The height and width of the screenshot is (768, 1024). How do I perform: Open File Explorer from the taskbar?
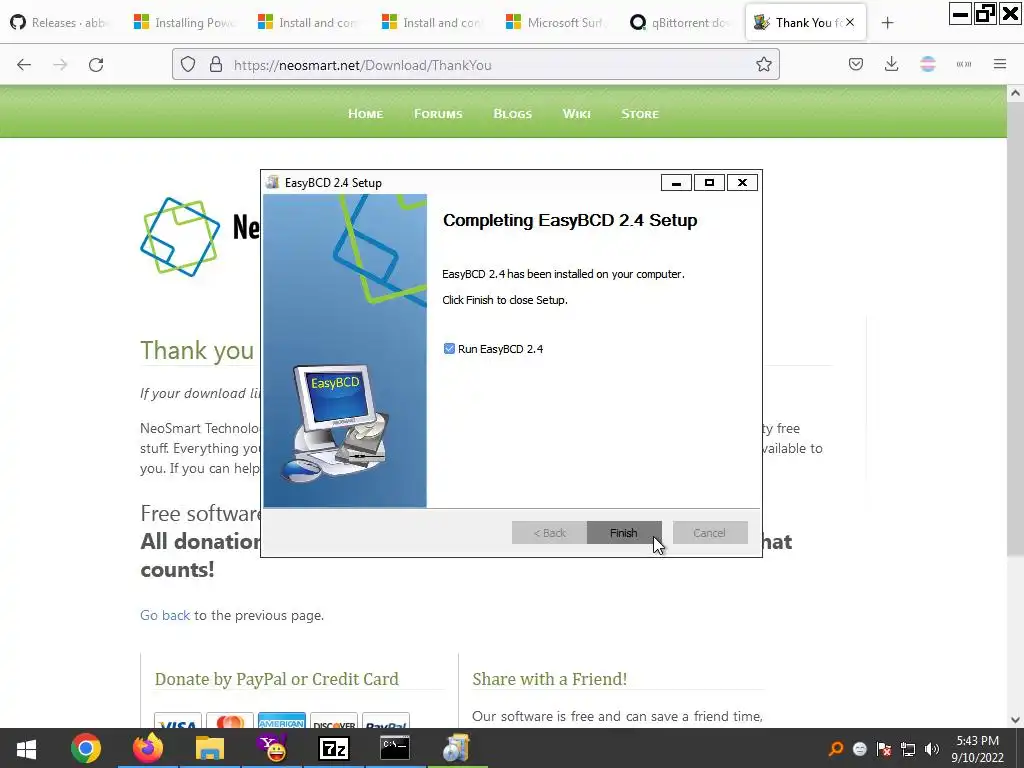(x=210, y=748)
